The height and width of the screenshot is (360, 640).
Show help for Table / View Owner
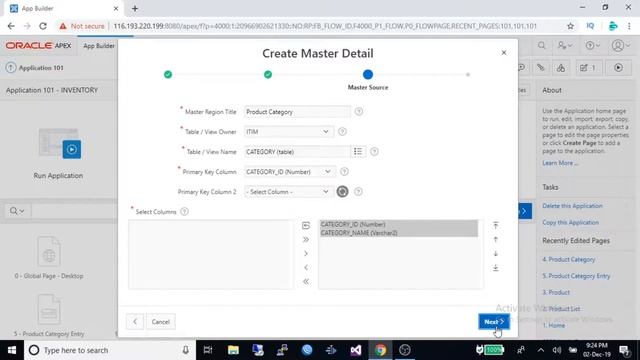(x=342, y=131)
